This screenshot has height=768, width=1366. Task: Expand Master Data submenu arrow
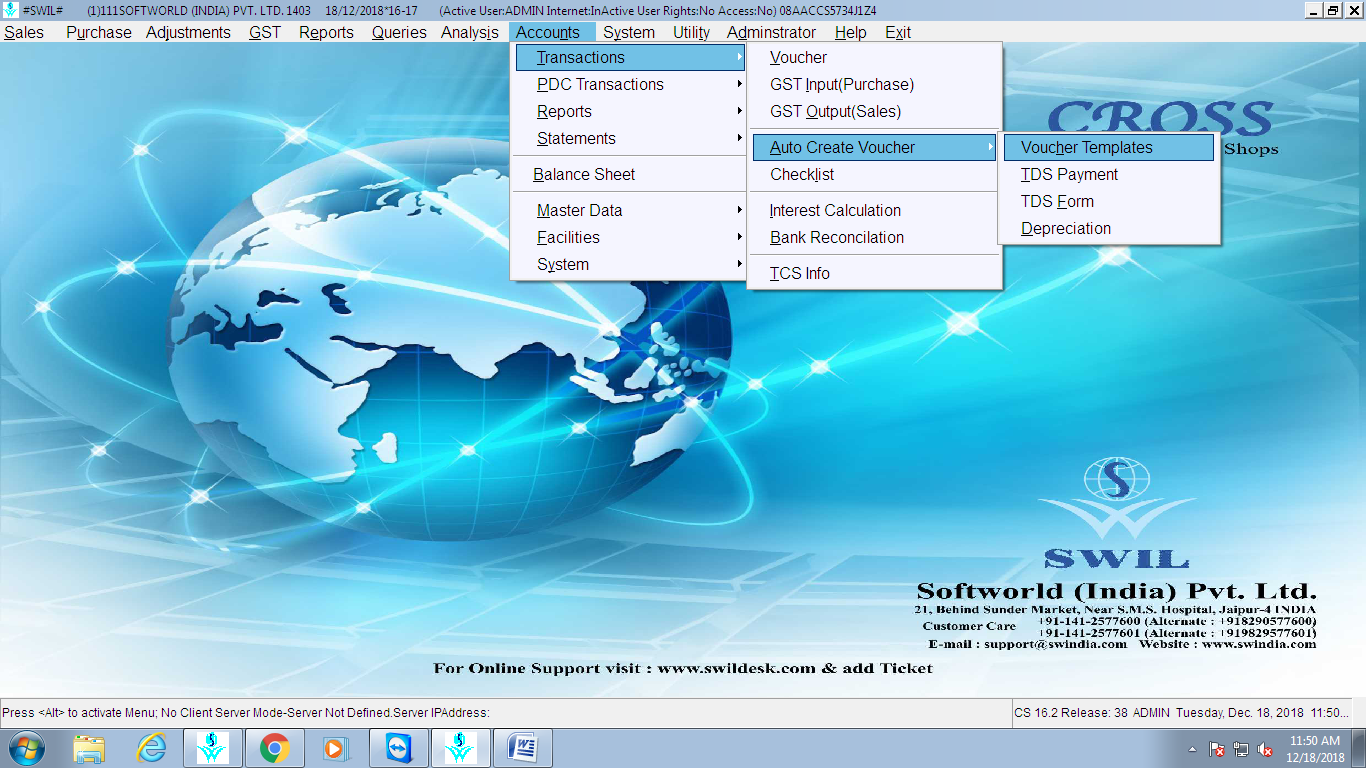740,211
